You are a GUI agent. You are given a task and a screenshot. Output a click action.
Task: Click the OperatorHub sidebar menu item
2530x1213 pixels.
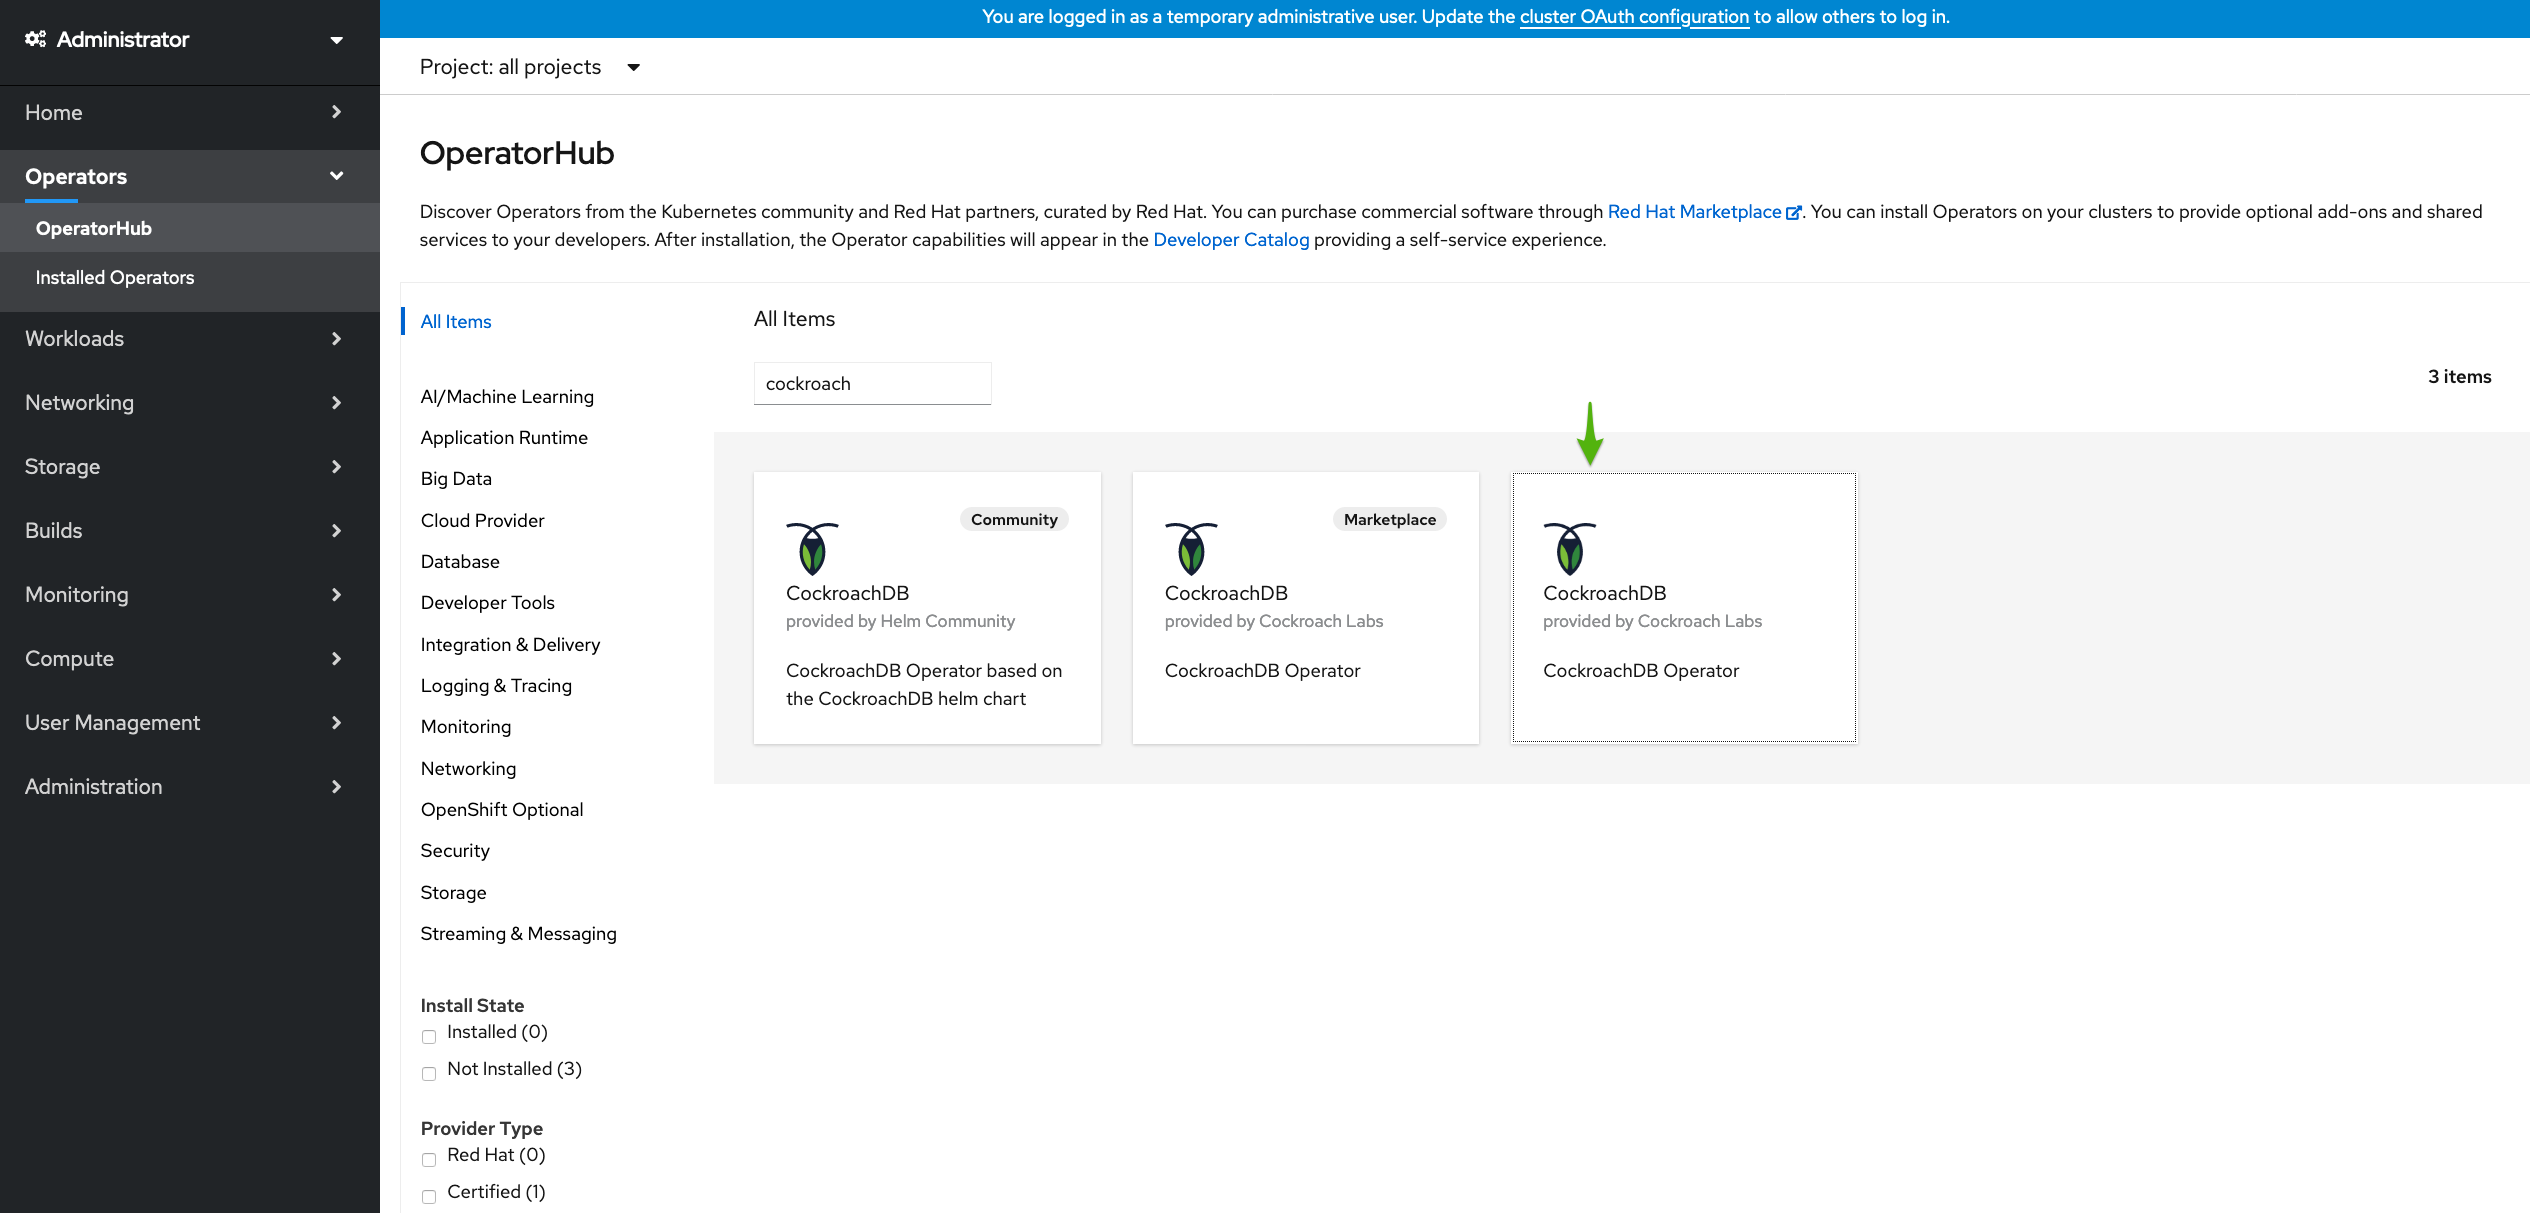(92, 227)
